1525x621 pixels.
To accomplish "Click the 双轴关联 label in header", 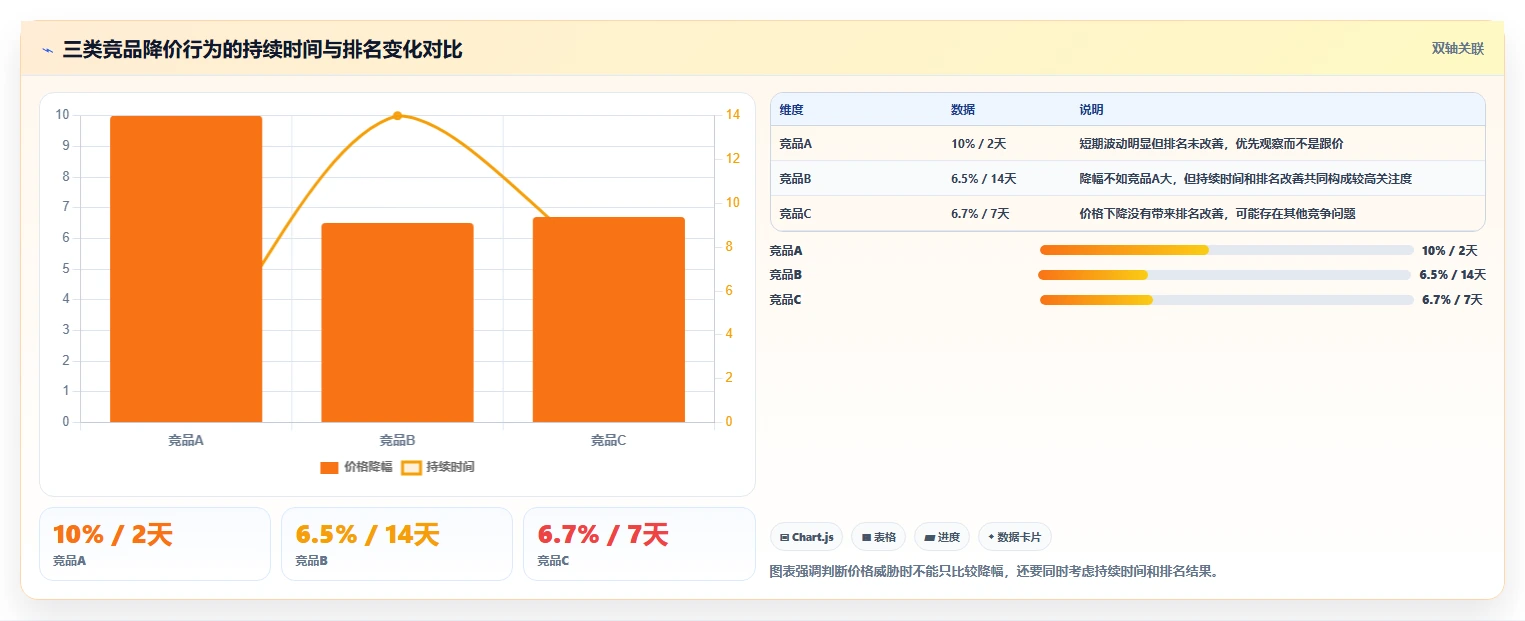I will (1457, 49).
